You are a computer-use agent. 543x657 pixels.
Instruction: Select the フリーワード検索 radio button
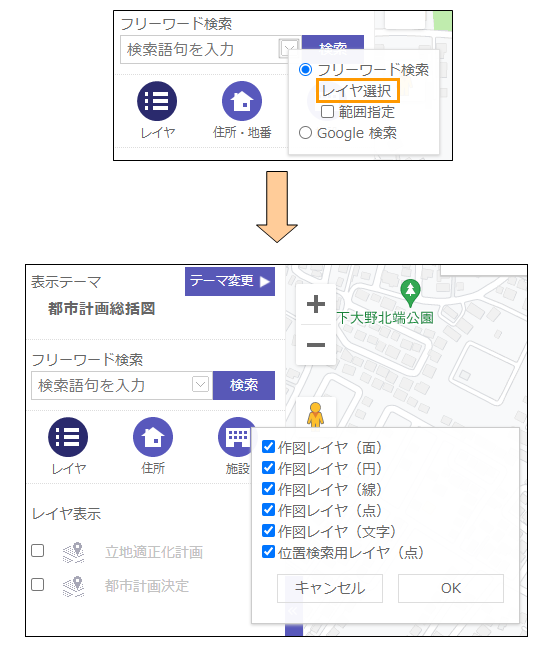(305, 70)
